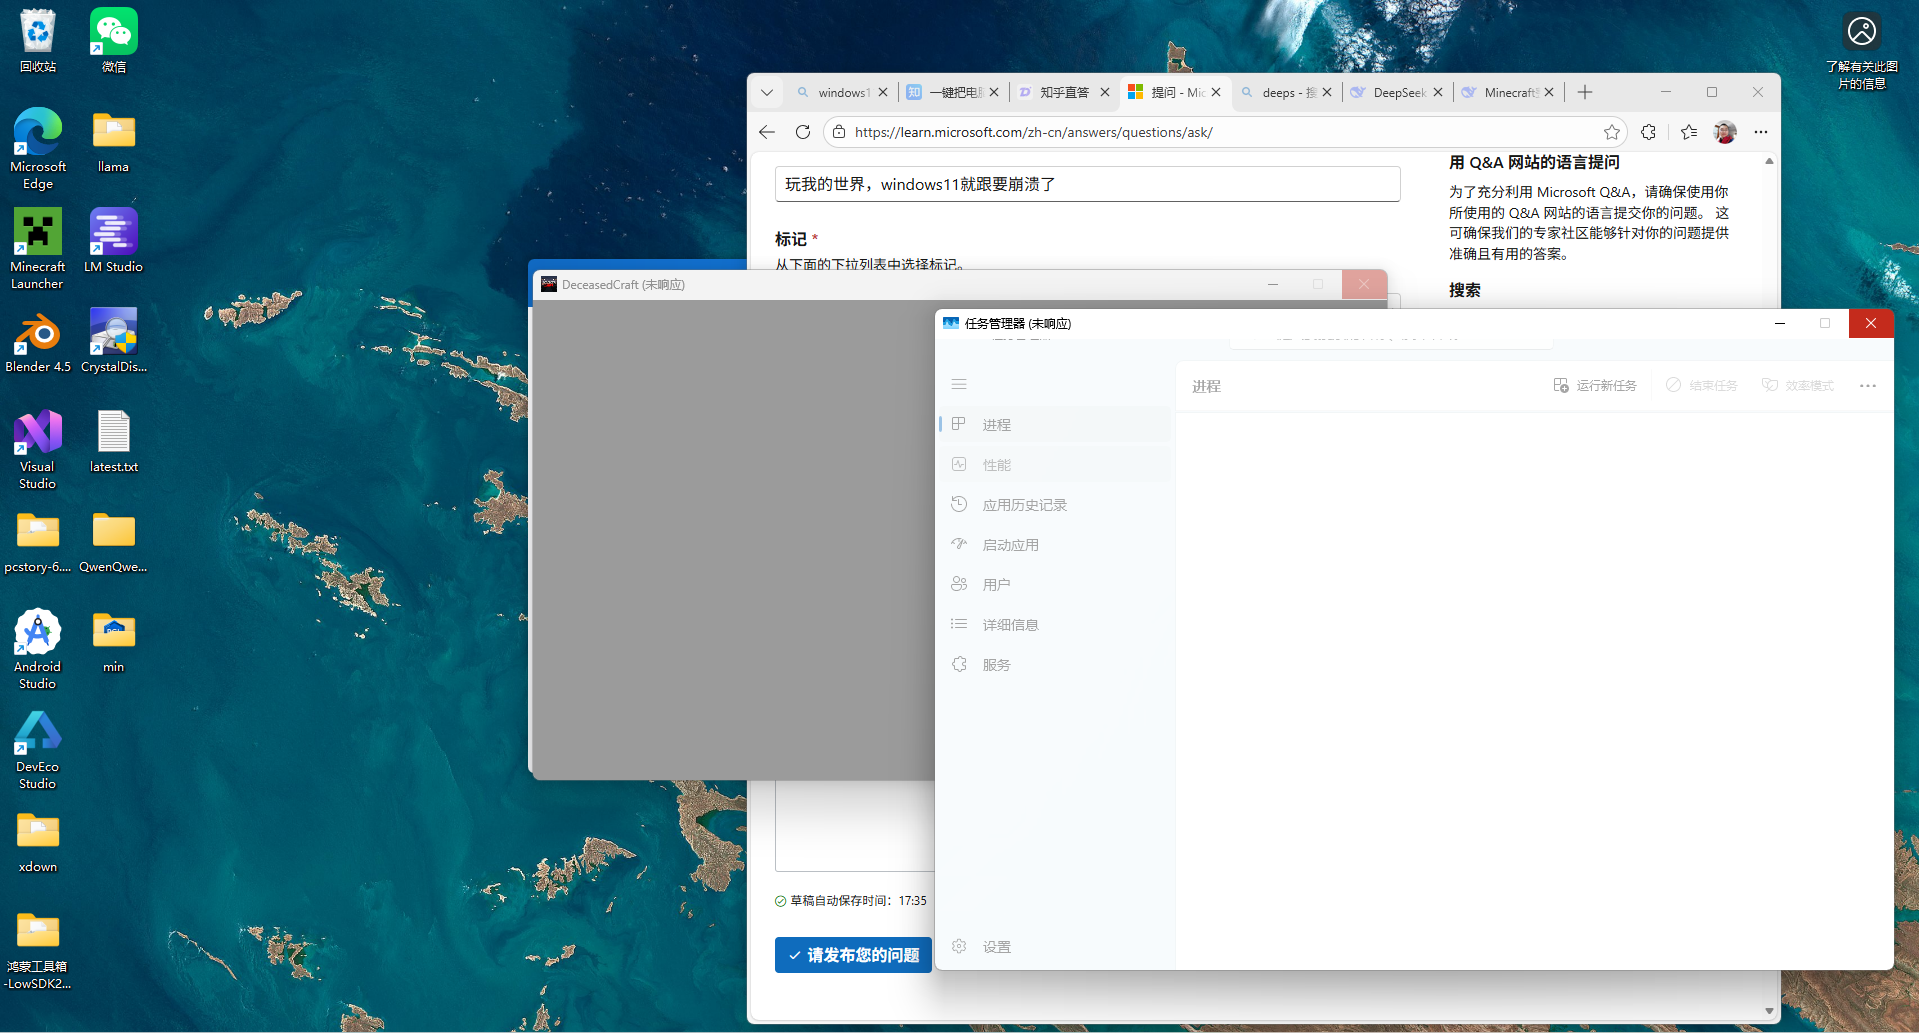Open Edge settings menu via ellipsis
Viewport: 1919px width, 1033px height.
point(1760,132)
